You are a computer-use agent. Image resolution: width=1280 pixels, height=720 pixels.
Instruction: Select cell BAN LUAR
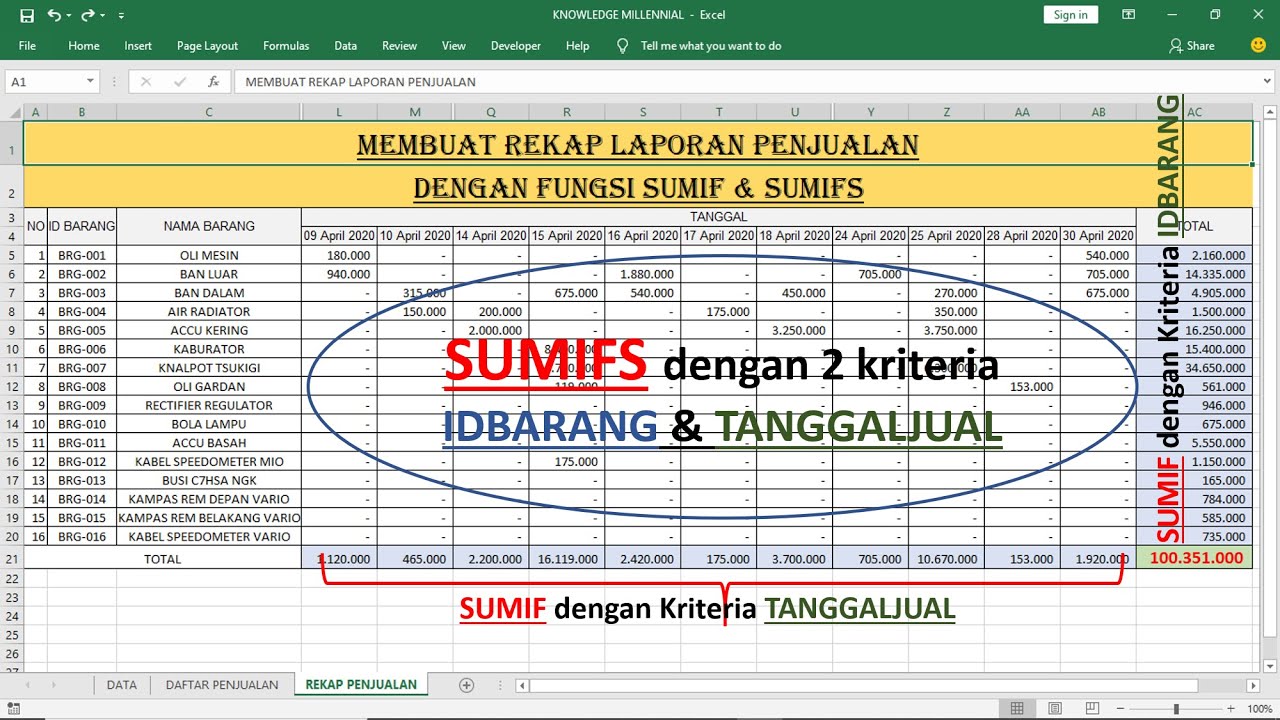209,274
